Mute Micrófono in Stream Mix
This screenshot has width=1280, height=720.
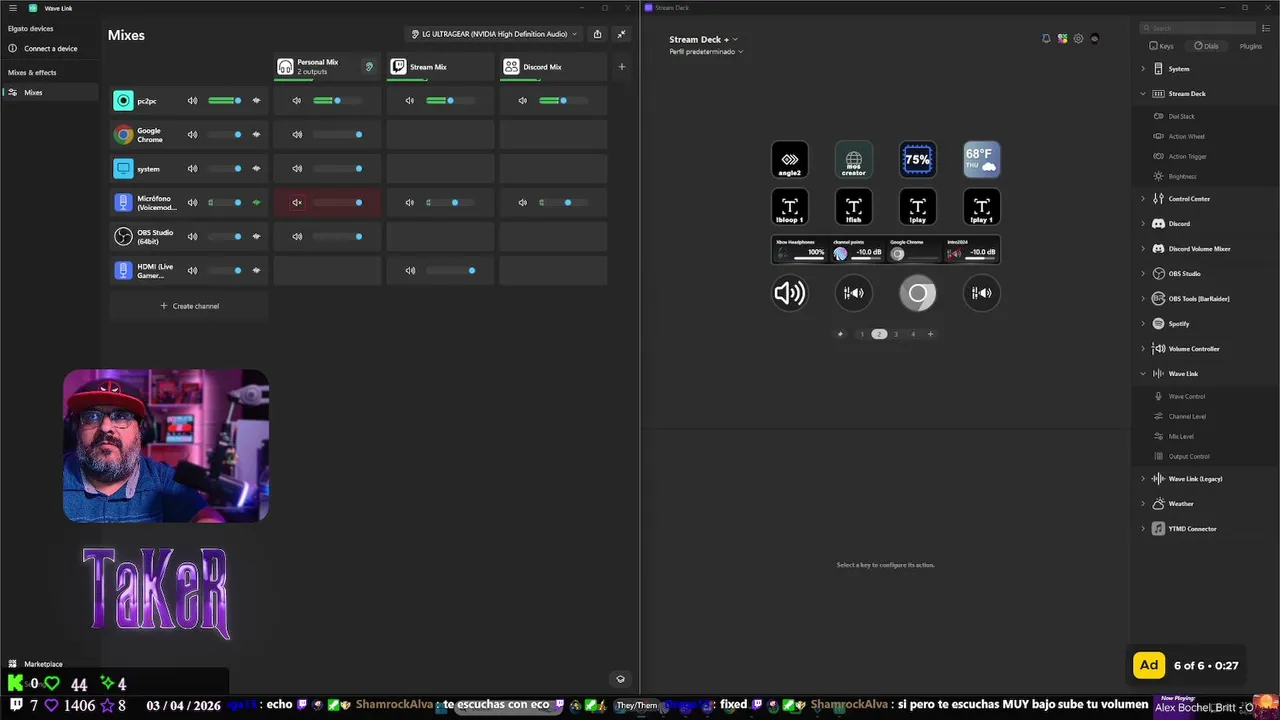(x=410, y=203)
